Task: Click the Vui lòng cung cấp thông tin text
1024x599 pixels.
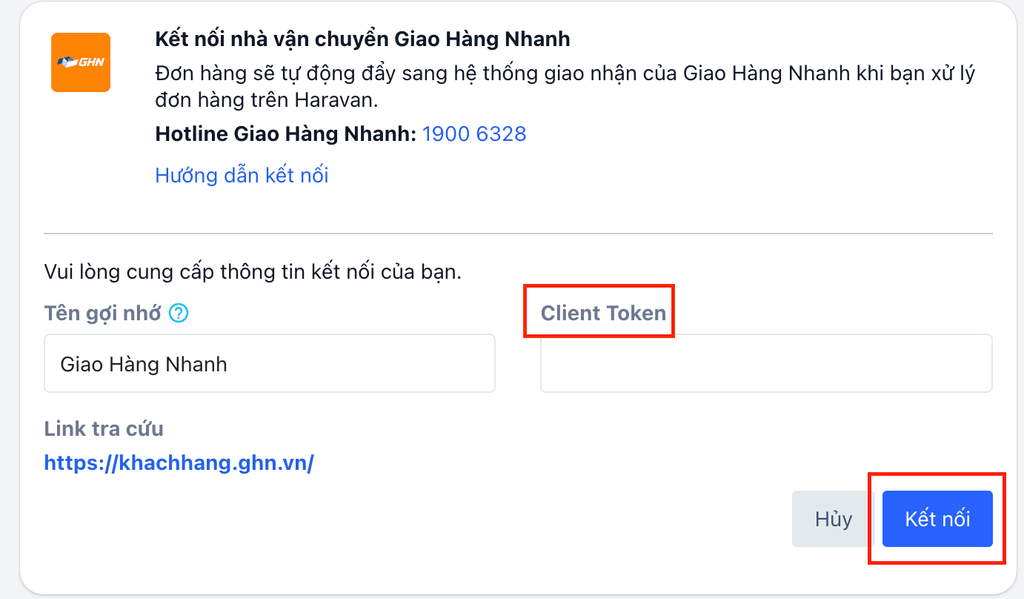Action: click(252, 271)
